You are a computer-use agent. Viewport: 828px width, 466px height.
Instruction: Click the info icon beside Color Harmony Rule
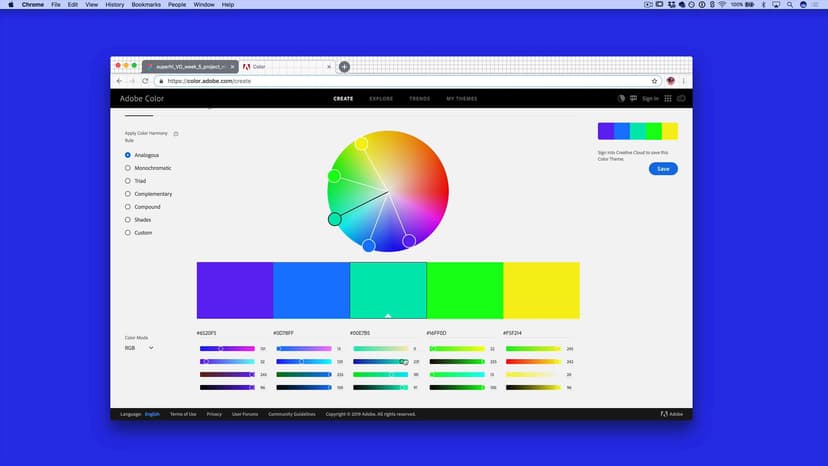(176, 133)
